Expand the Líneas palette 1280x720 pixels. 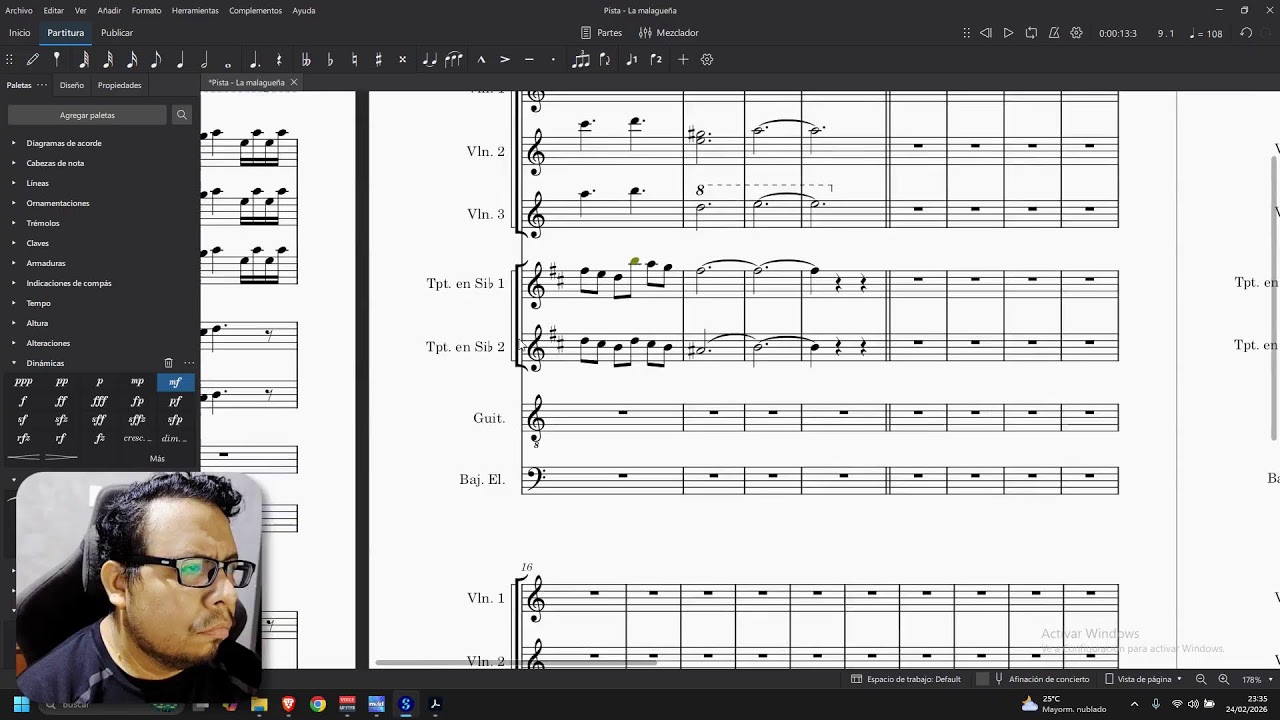pos(14,183)
